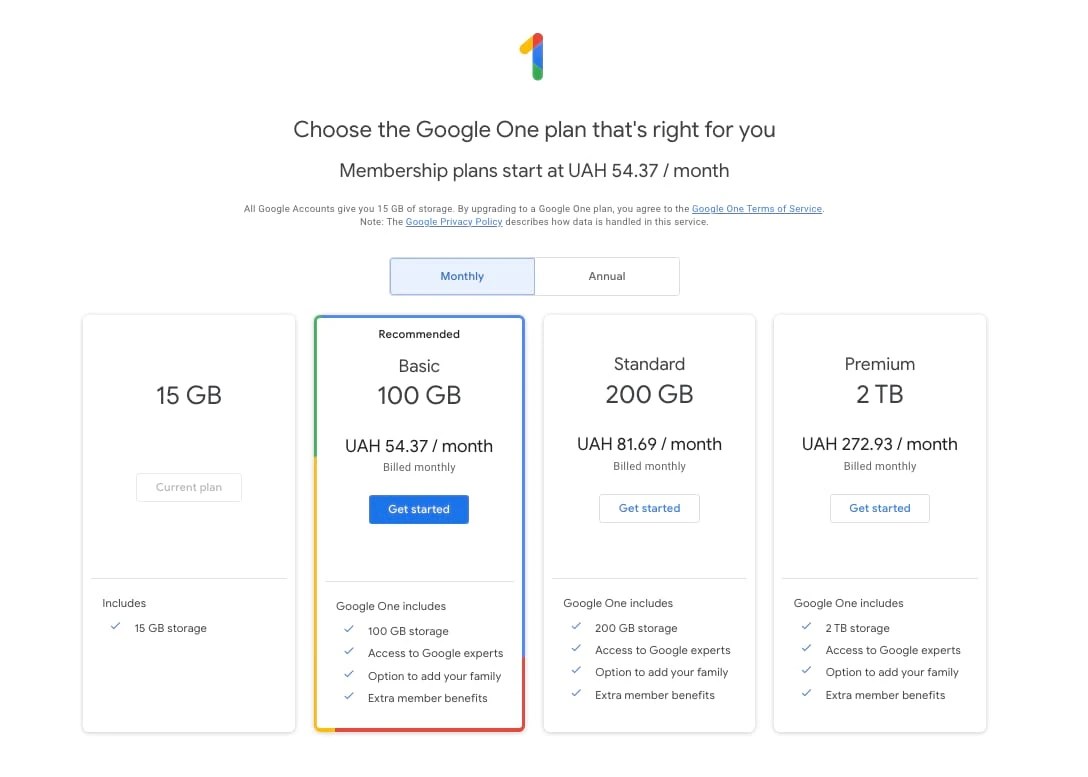
Task: Open the Google Privacy Policy link
Action: 454,221
